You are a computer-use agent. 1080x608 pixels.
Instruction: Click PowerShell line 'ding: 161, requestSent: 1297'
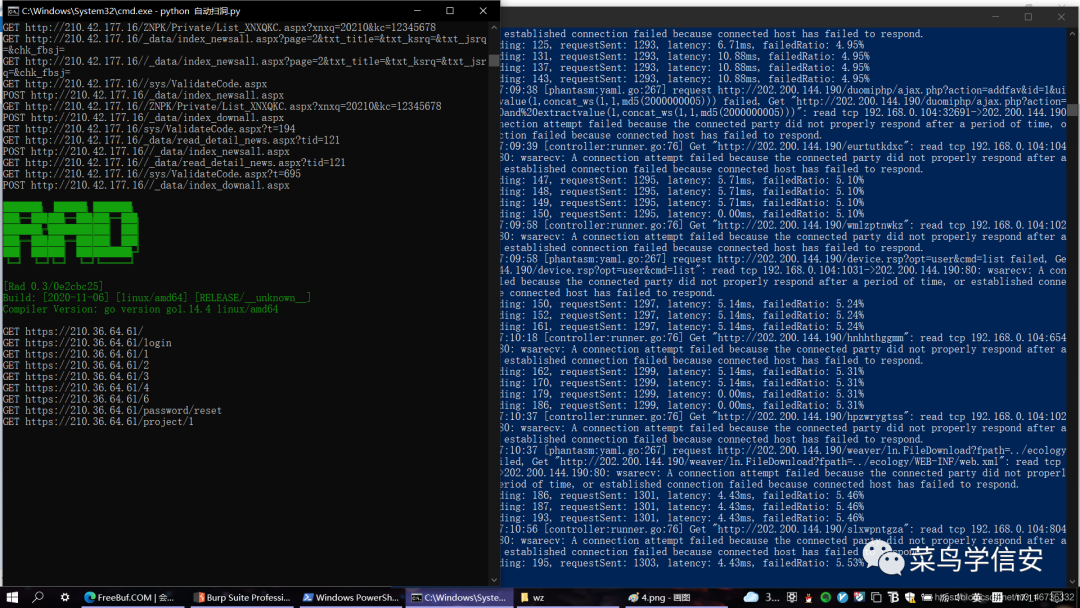(682, 326)
